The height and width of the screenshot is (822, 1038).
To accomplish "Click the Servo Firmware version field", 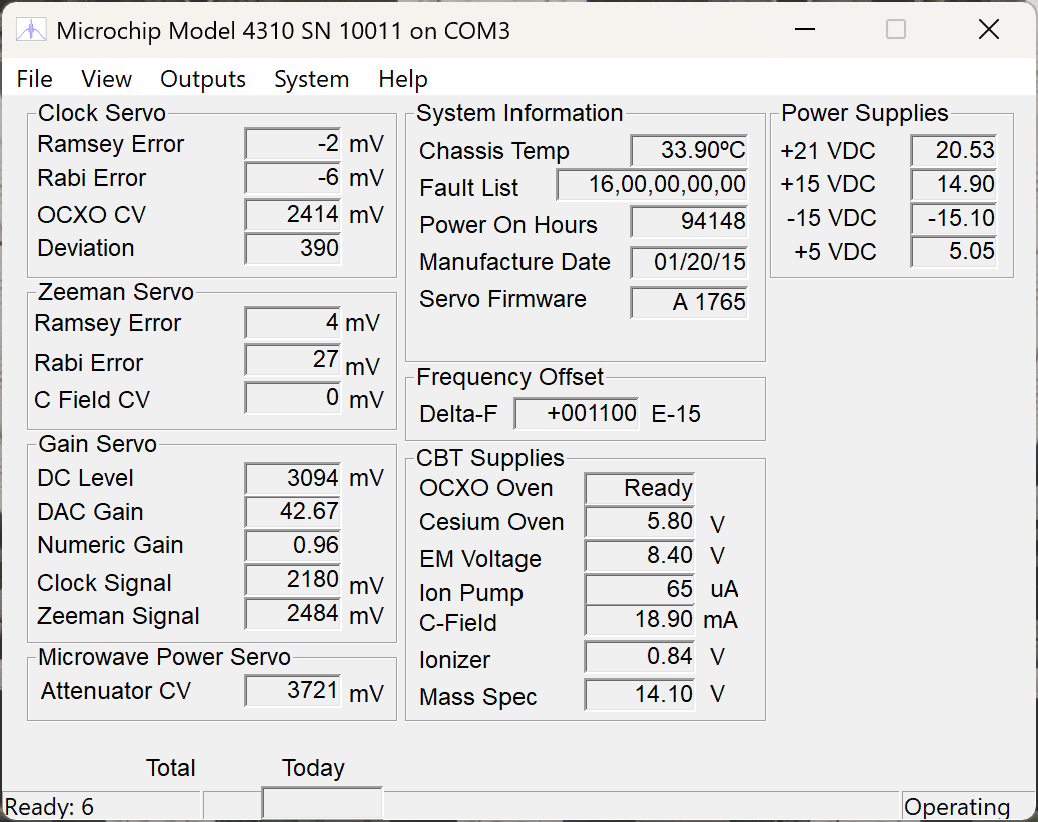I will point(689,302).
